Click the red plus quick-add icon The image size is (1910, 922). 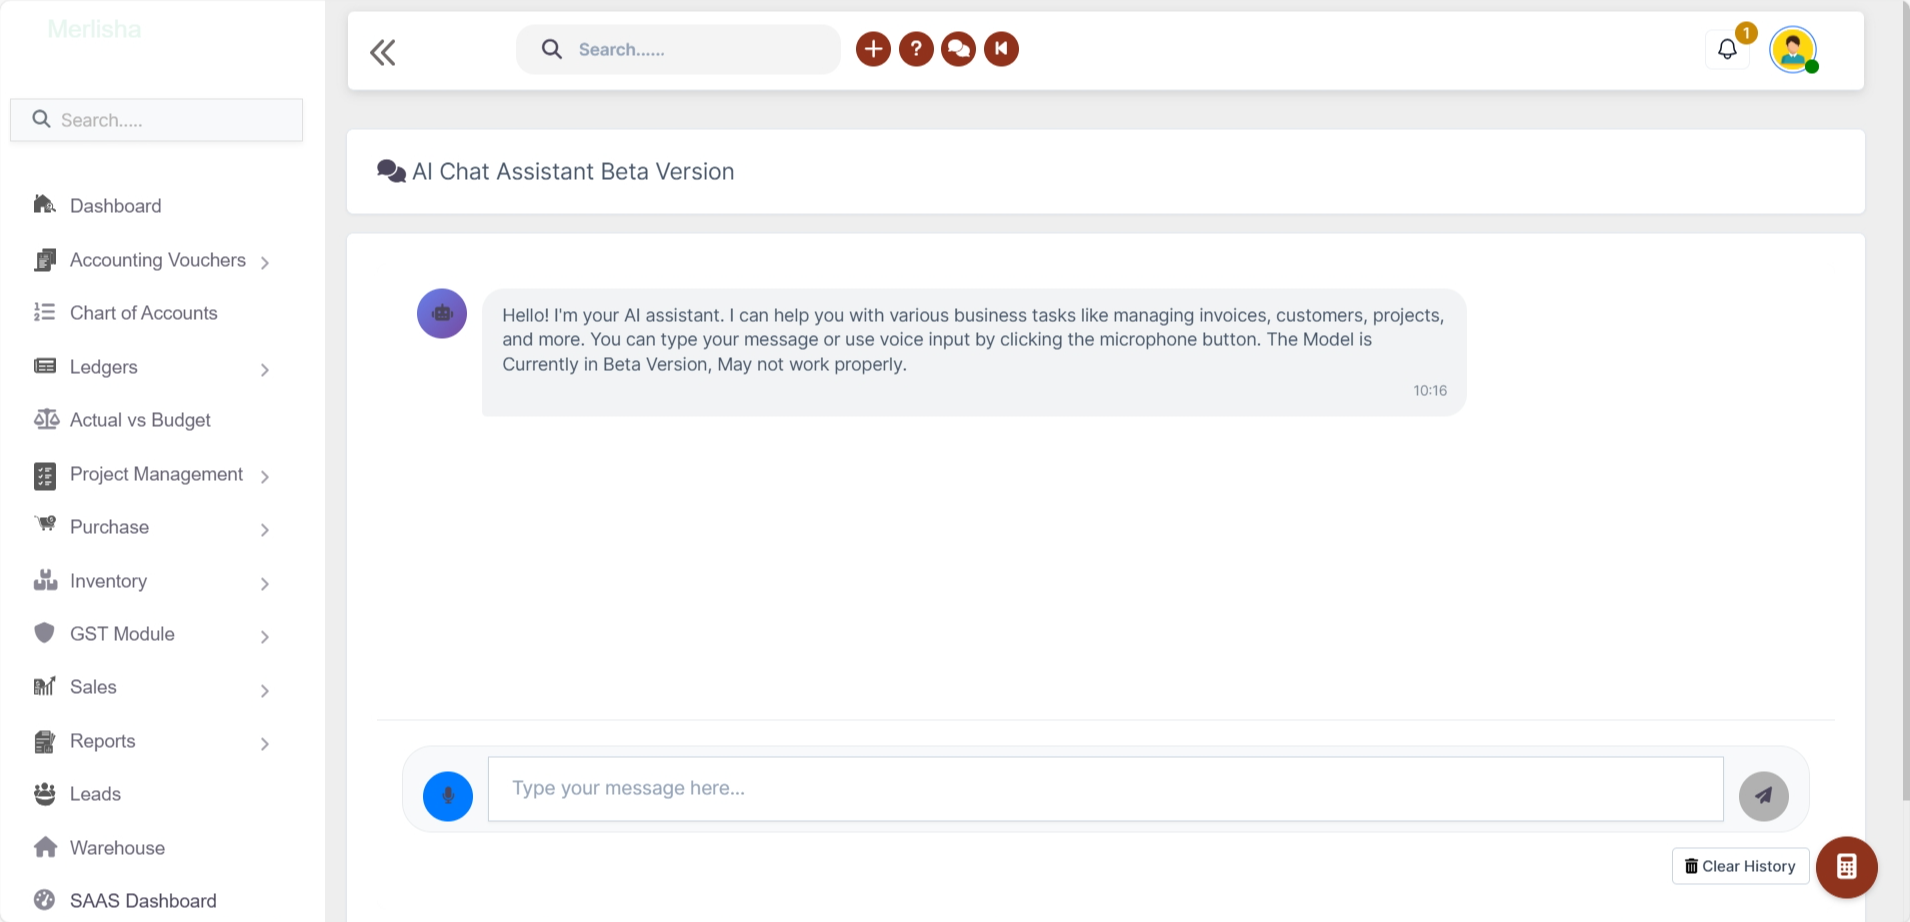873,49
